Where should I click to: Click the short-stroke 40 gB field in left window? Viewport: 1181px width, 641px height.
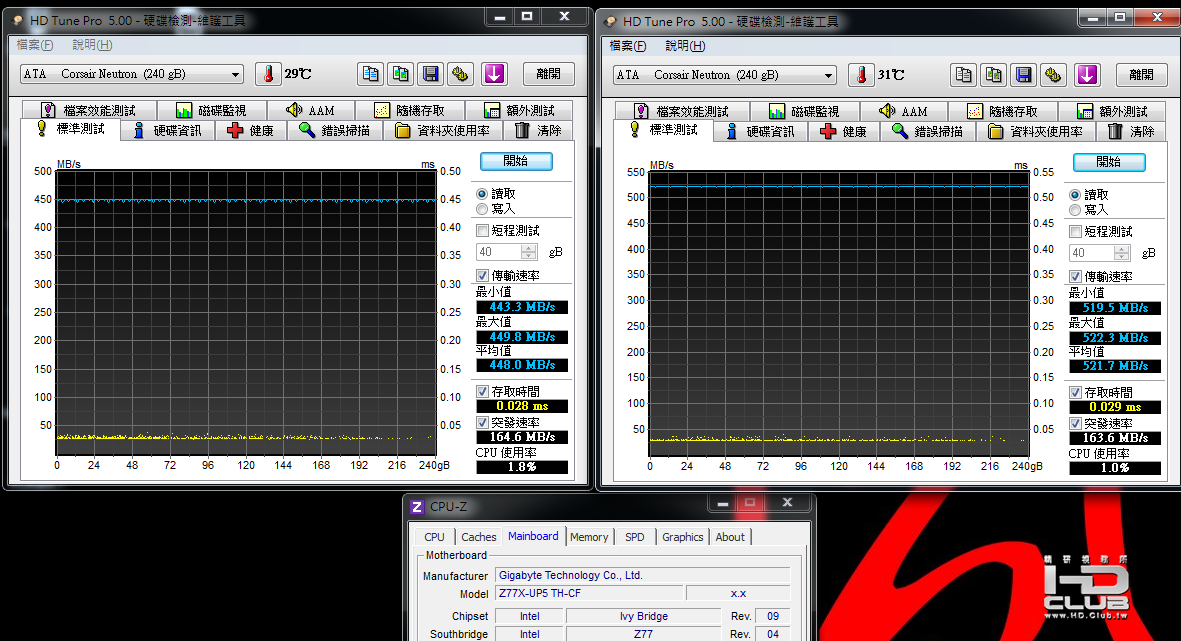tap(499, 252)
